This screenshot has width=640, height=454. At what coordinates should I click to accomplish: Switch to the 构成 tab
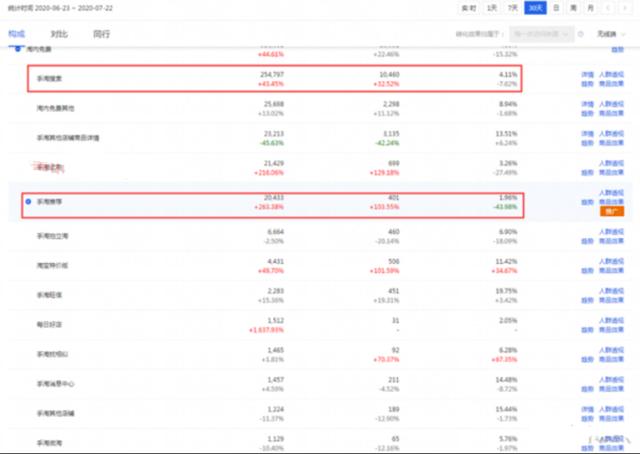16,33
